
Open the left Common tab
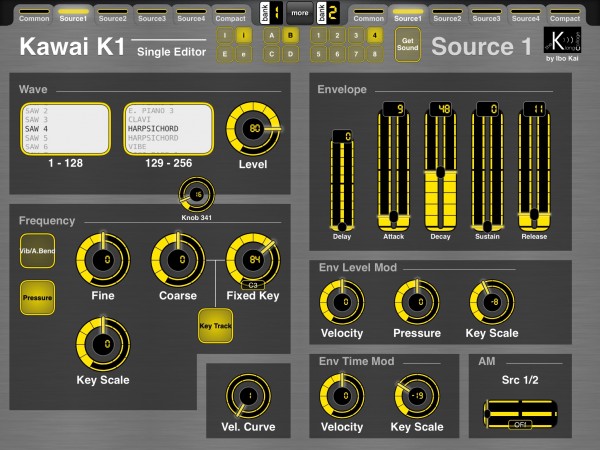(x=34, y=15)
